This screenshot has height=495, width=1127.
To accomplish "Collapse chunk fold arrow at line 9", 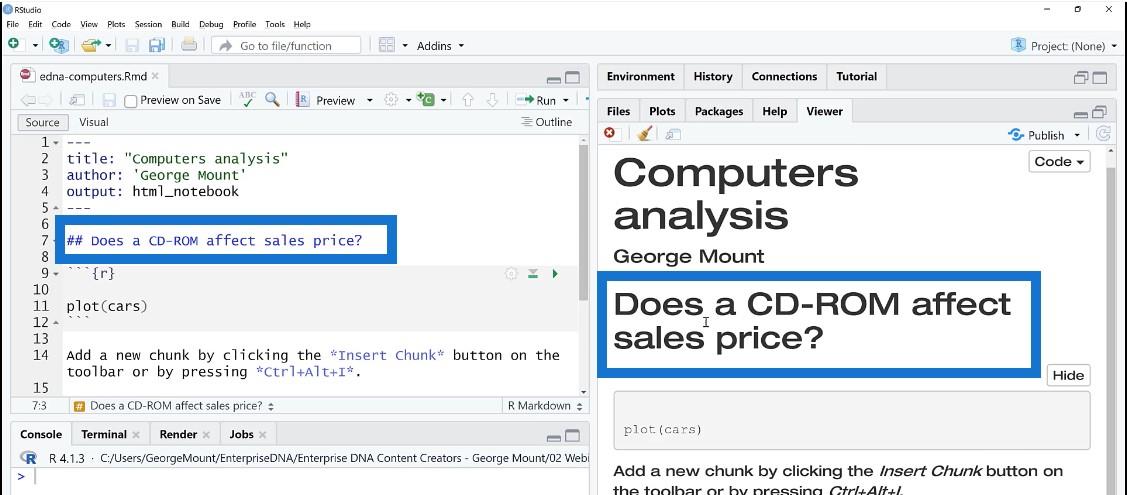I will pyautogui.click(x=56, y=274).
